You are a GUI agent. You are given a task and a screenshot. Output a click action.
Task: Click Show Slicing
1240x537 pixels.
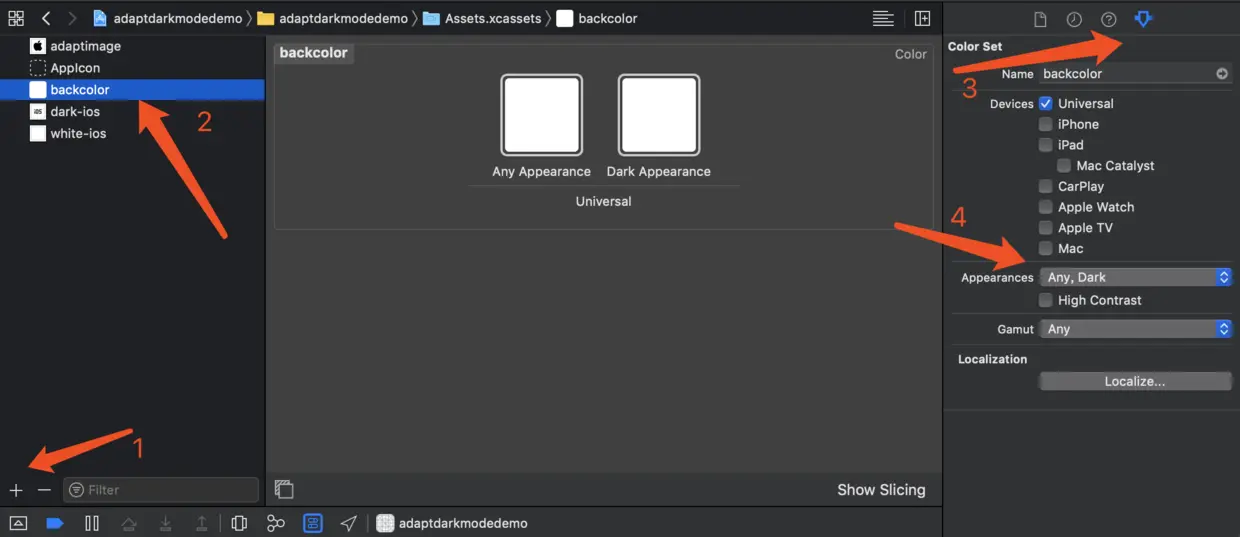coord(881,490)
